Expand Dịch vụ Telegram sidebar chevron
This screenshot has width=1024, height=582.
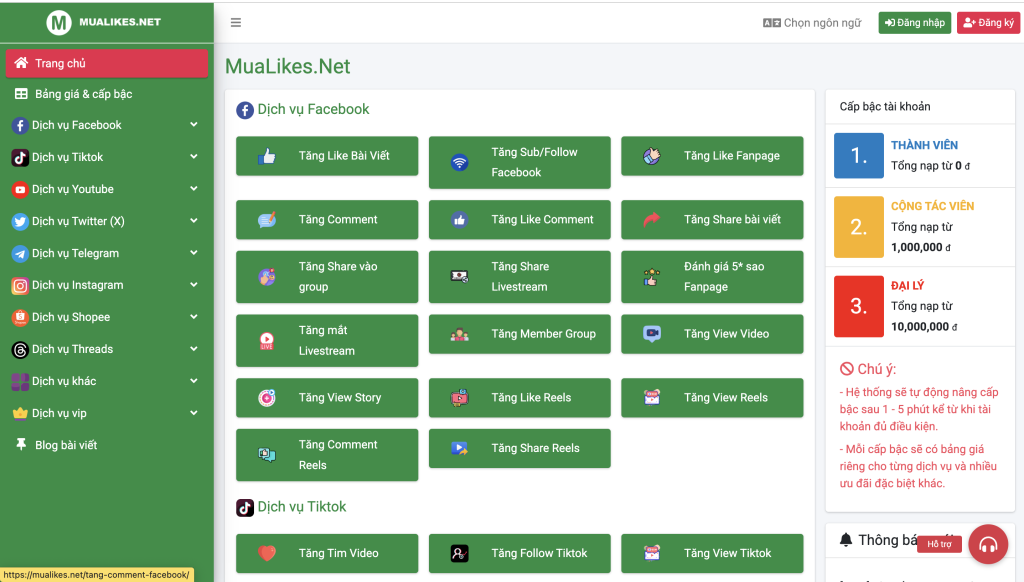pyautogui.click(x=194, y=253)
